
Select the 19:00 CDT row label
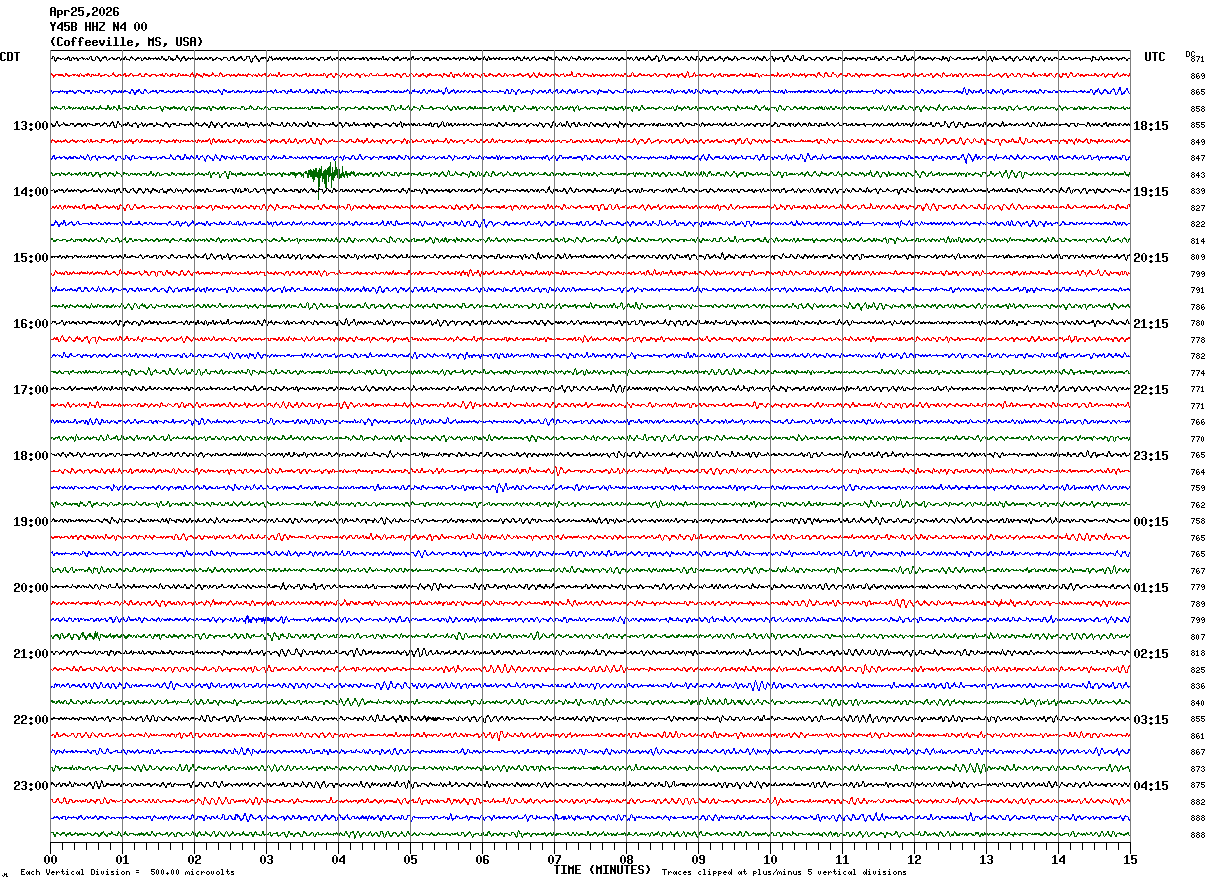tap(30, 522)
